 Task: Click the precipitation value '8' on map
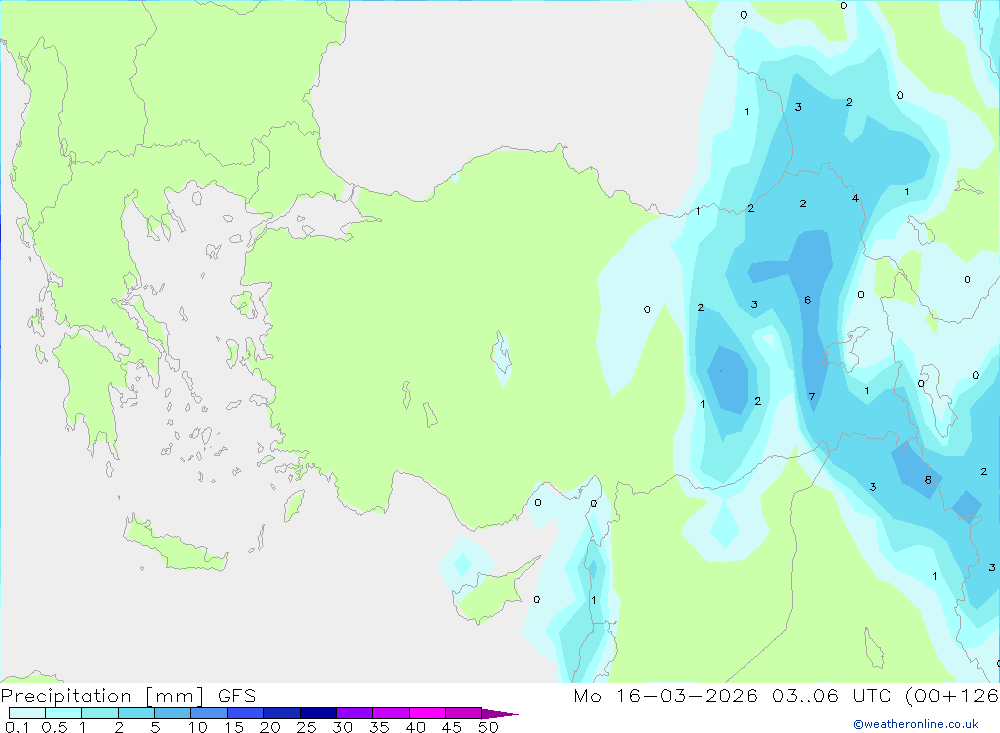pos(928,480)
